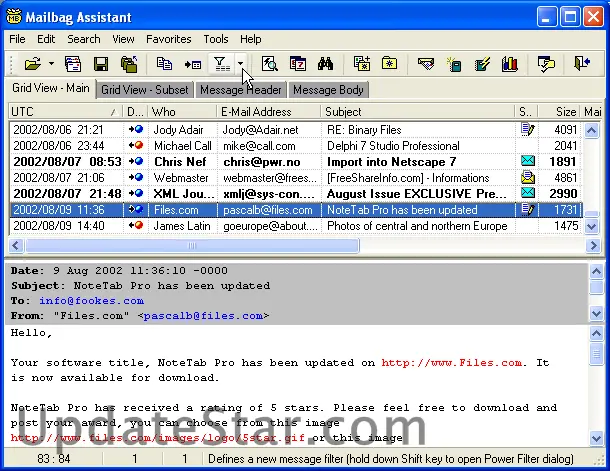
Task: Click the magnifier quick search icon
Action: (x=269, y=64)
